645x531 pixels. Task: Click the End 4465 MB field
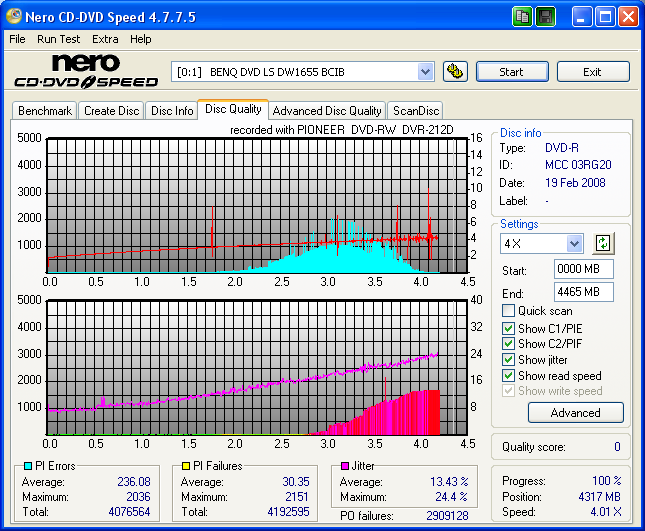(584, 292)
